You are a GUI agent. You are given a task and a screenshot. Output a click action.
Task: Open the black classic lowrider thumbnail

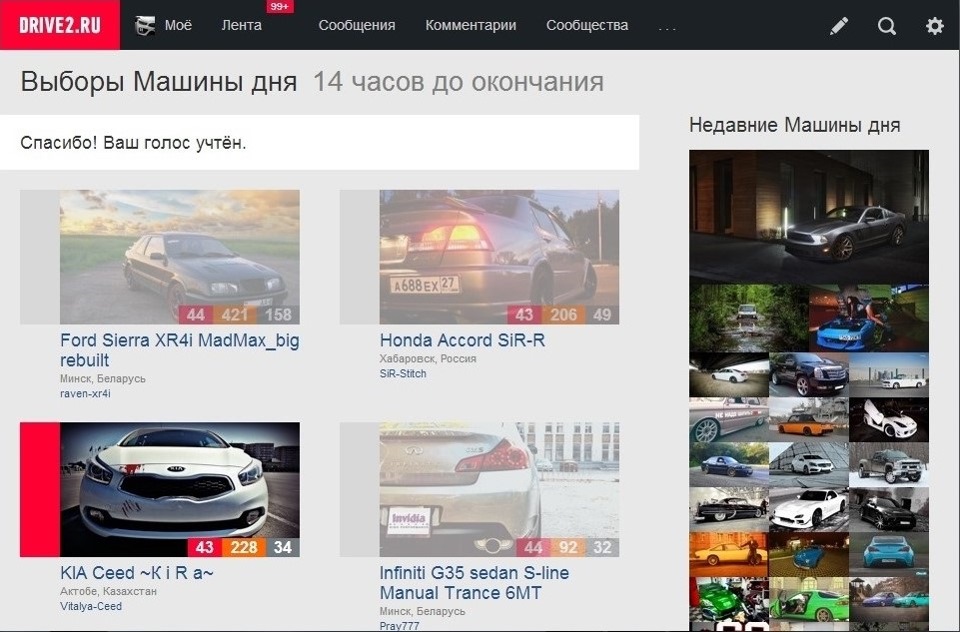(729, 510)
